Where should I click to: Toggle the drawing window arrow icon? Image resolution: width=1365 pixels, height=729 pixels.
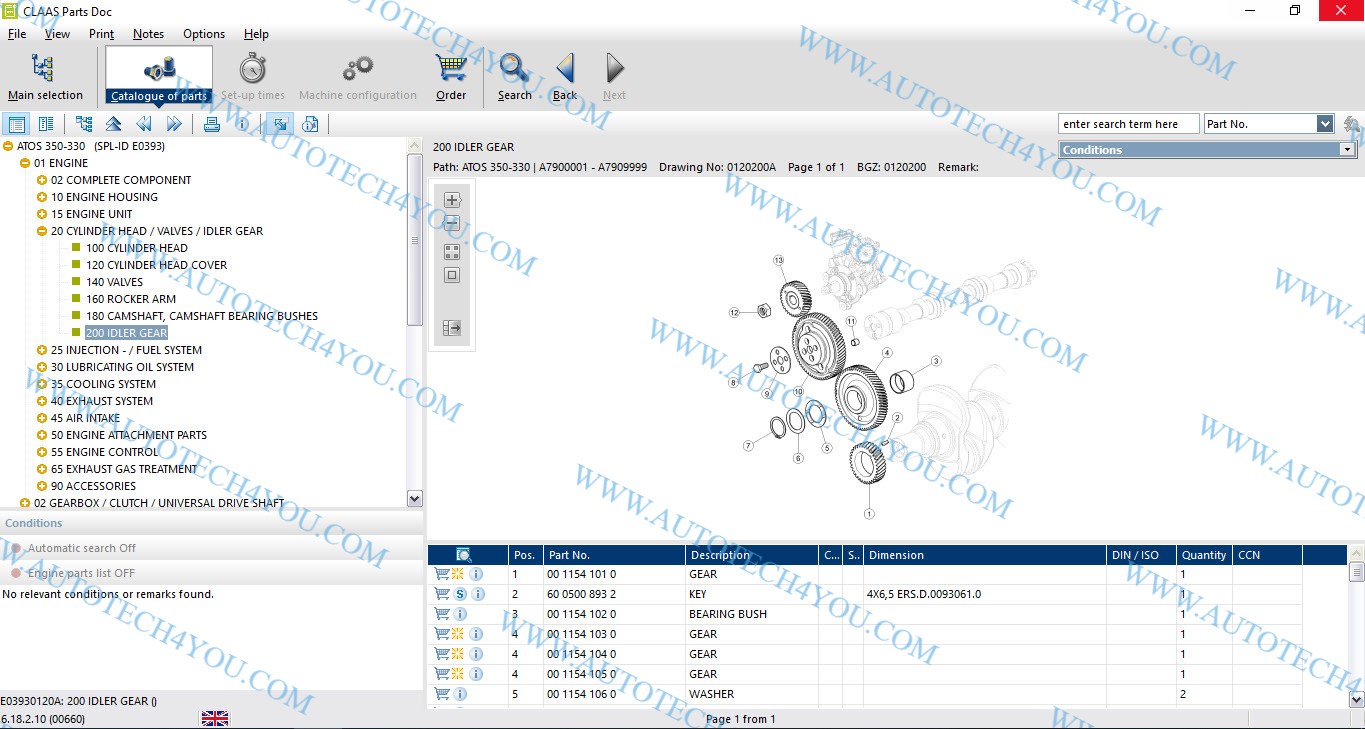tap(280, 124)
